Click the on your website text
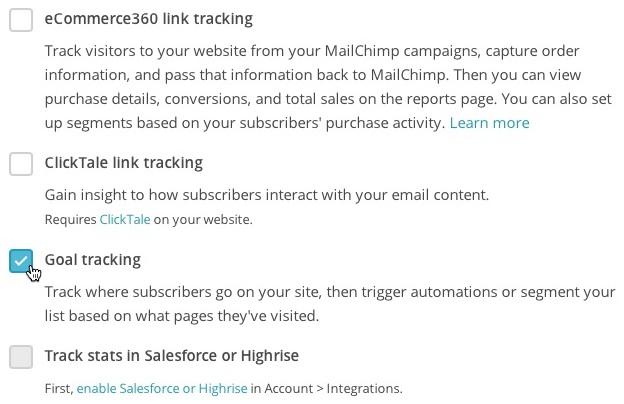The width and height of the screenshot is (624, 404). tap(203, 220)
